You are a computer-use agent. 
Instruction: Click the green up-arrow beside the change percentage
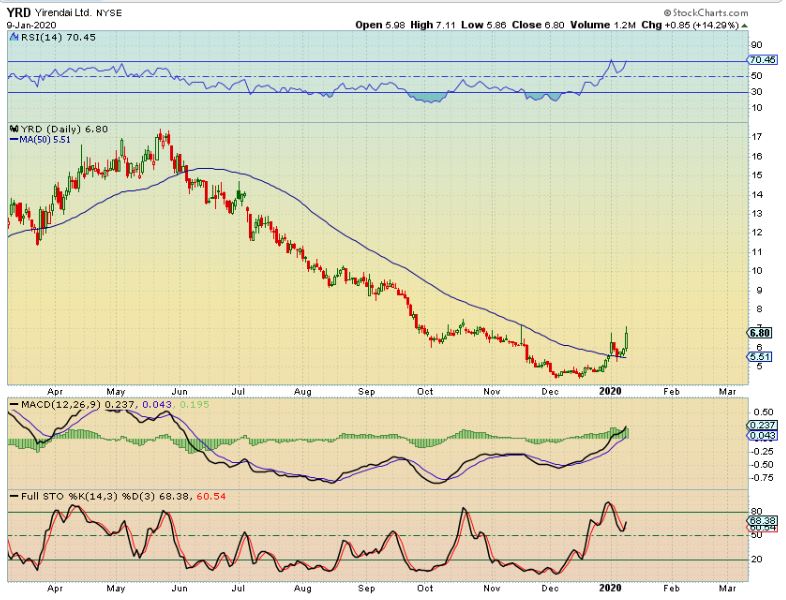pos(744,25)
